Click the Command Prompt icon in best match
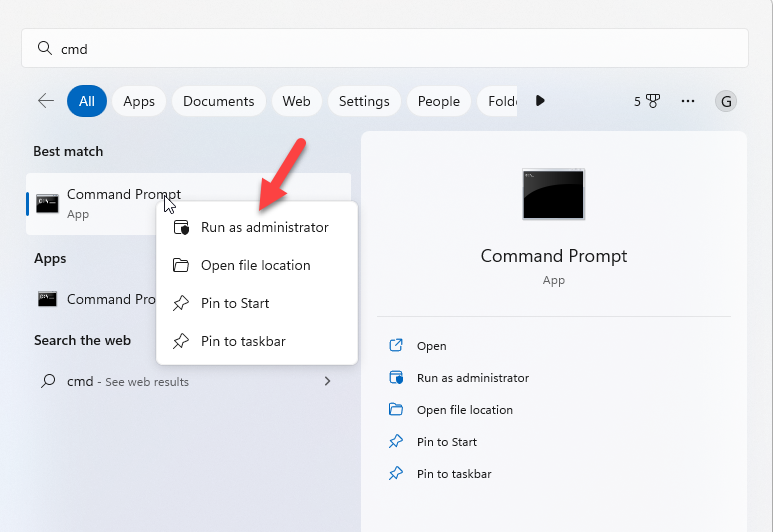 pos(47,204)
